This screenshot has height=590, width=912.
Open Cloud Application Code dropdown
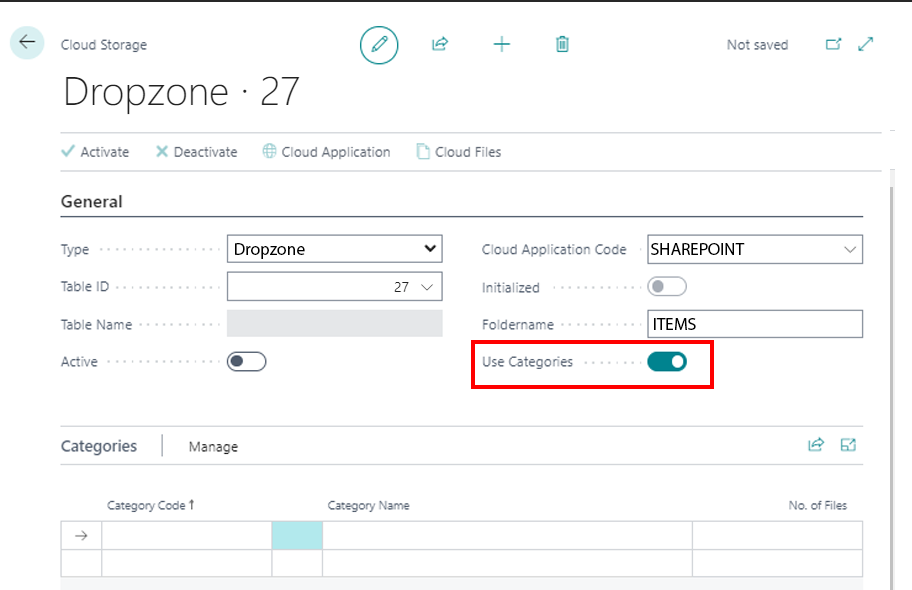tap(850, 250)
